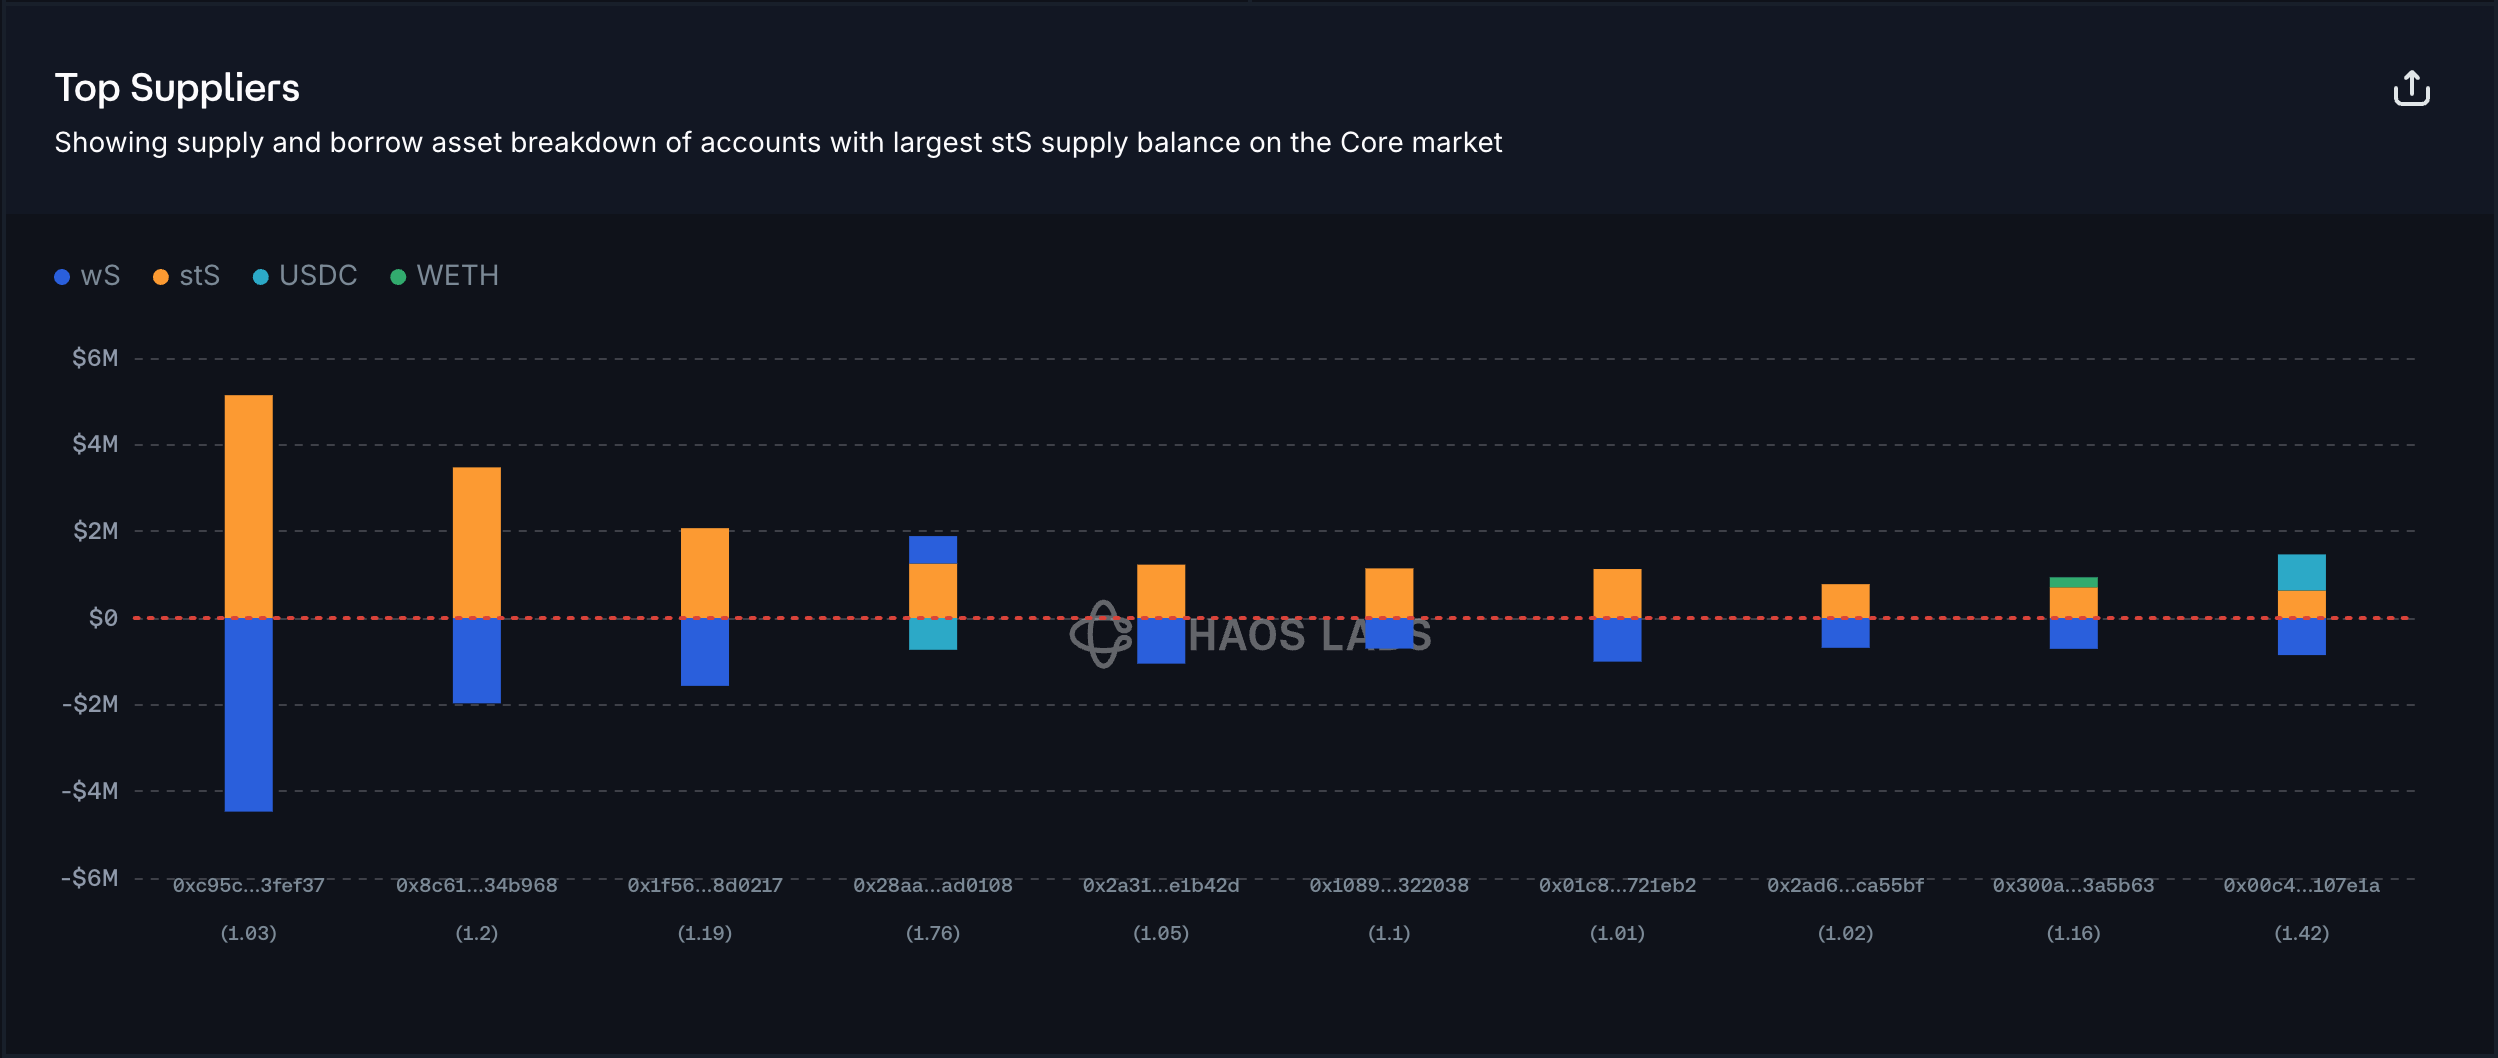Click teal USDC supply segment of 0x00c4...107e1a
This screenshot has width=2498, height=1058.
(2301, 572)
